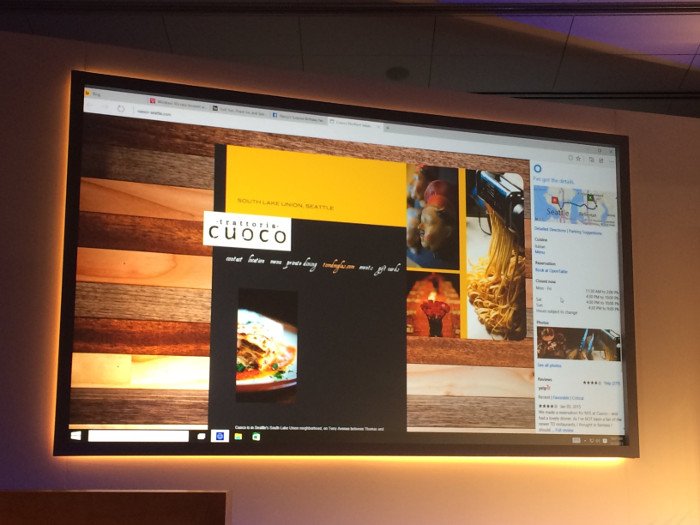700x525 pixels.
Task: Open the events link
Action: click(x=366, y=268)
